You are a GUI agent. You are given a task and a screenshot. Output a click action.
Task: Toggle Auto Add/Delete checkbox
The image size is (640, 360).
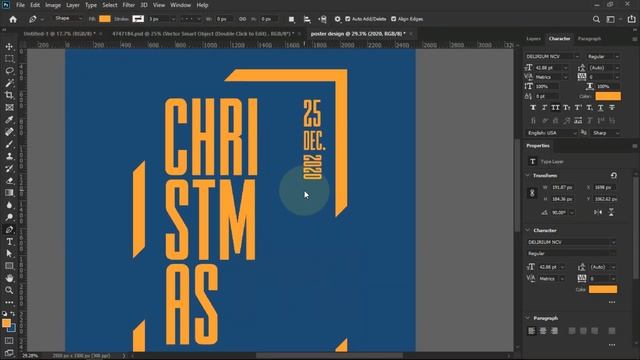(348, 19)
